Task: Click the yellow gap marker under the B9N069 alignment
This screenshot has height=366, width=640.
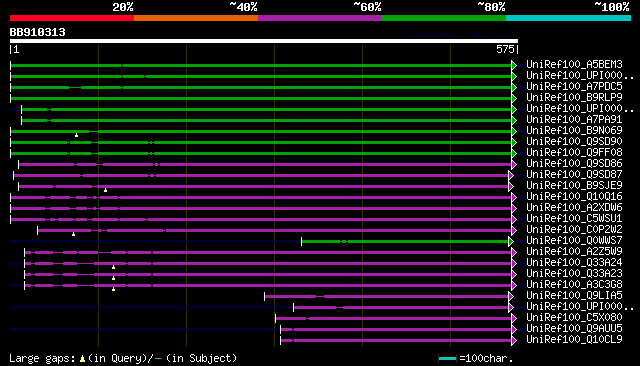Action: (76, 135)
